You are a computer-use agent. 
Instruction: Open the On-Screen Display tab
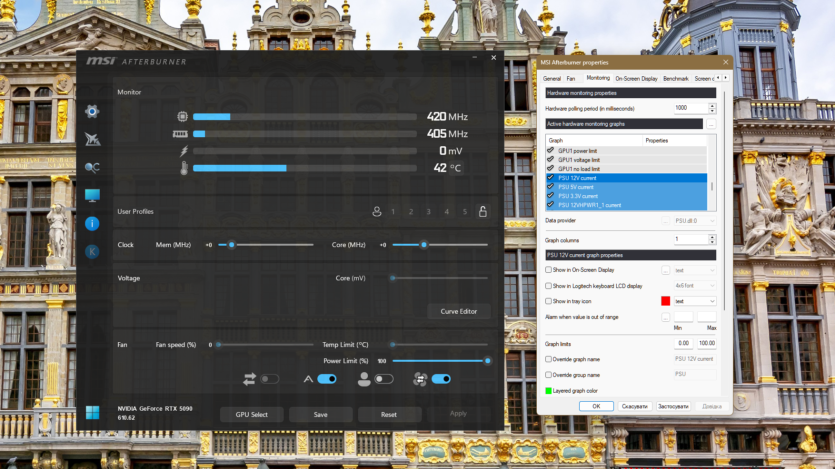(x=636, y=79)
